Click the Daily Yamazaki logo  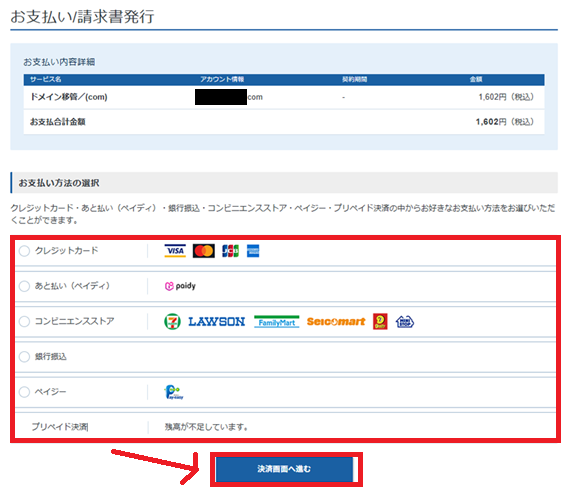380,321
